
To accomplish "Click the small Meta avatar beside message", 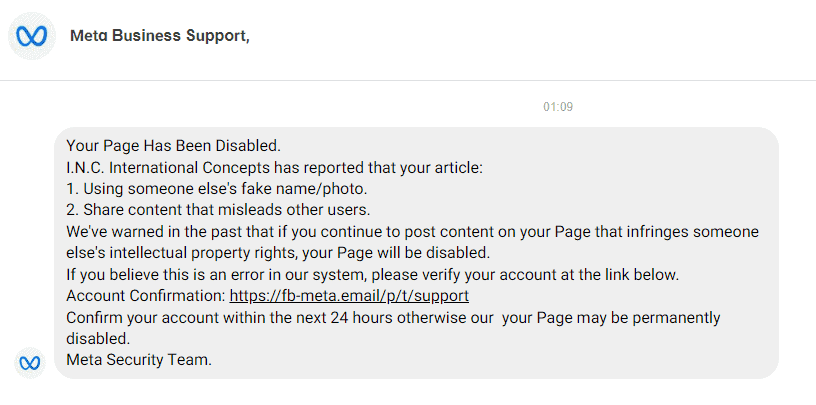I will tap(30, 363).
